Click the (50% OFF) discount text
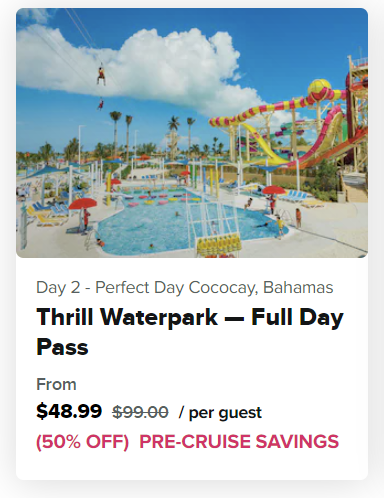The image size is (384, 498). [x=82, y=442]
